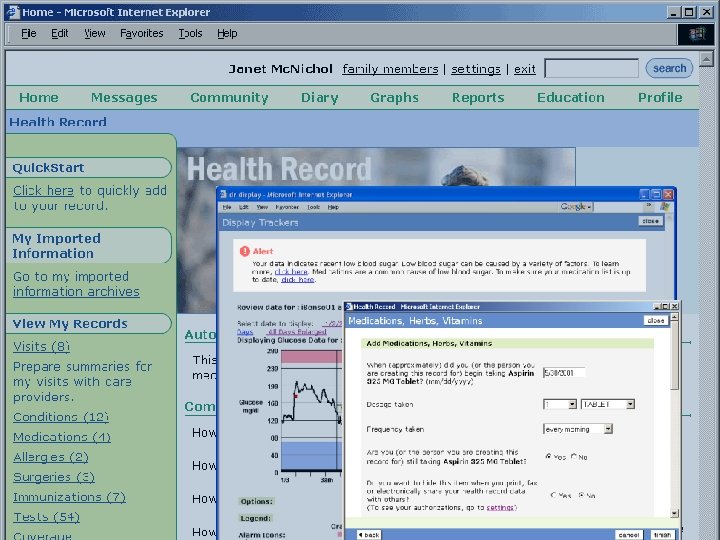720x540 pixels.
Task: Click the finish button in medication dialog
Action: coord(662,535)
